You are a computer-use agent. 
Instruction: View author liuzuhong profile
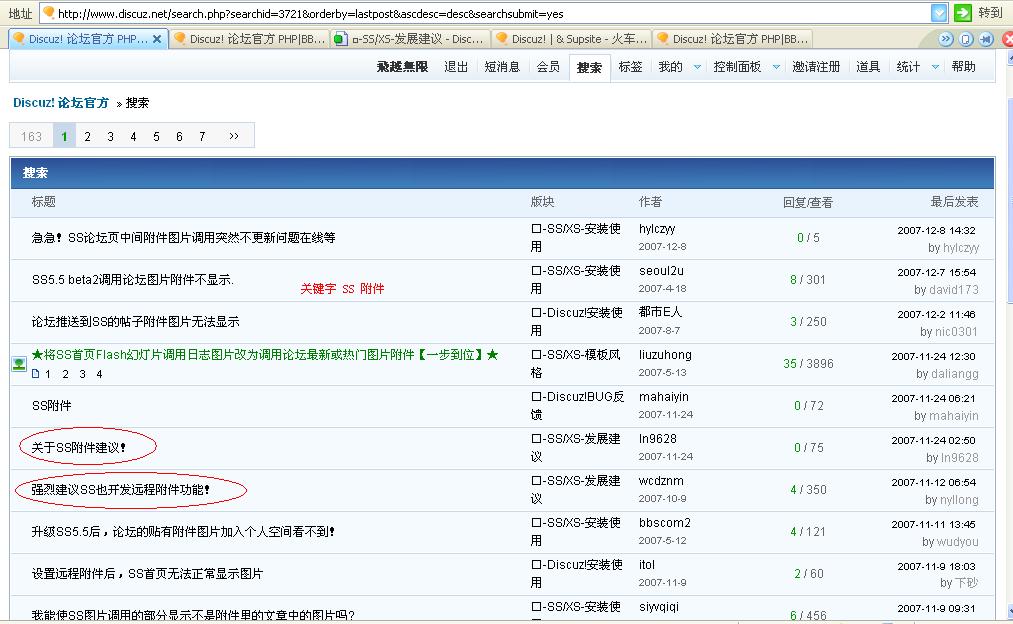(665, 355)
